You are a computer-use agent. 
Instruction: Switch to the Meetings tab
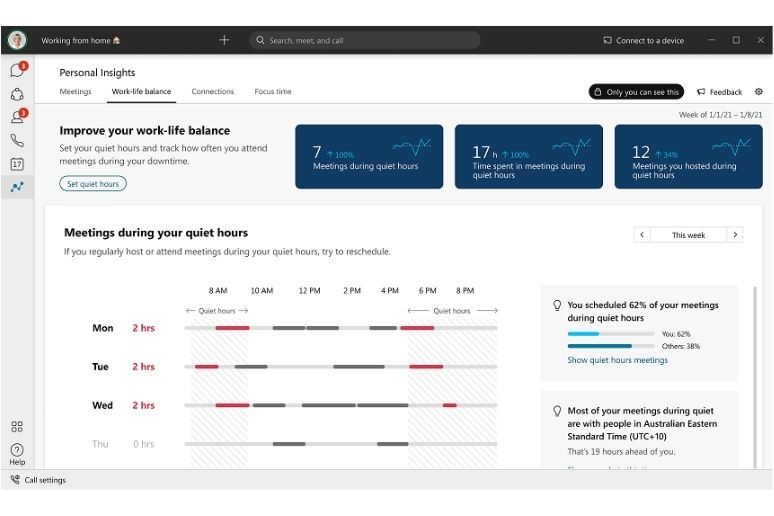click(76, 91)
